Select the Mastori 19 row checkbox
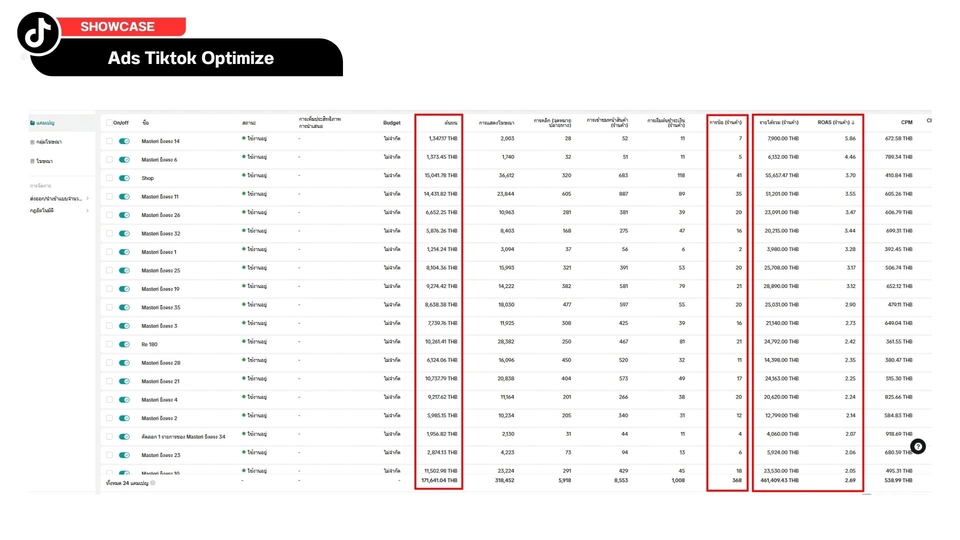This screenshot has height=540, width=960. (x=109, y=289)
